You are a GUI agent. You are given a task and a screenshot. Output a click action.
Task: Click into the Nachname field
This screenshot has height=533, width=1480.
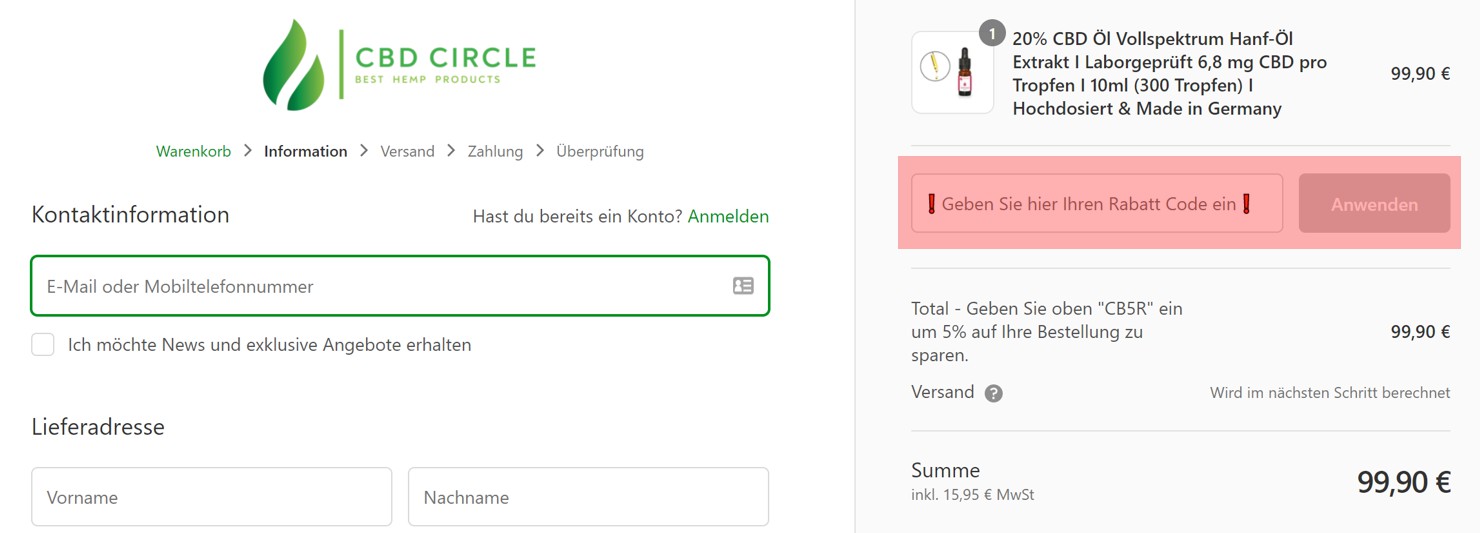pyautogui.click(x=588, y=497)
